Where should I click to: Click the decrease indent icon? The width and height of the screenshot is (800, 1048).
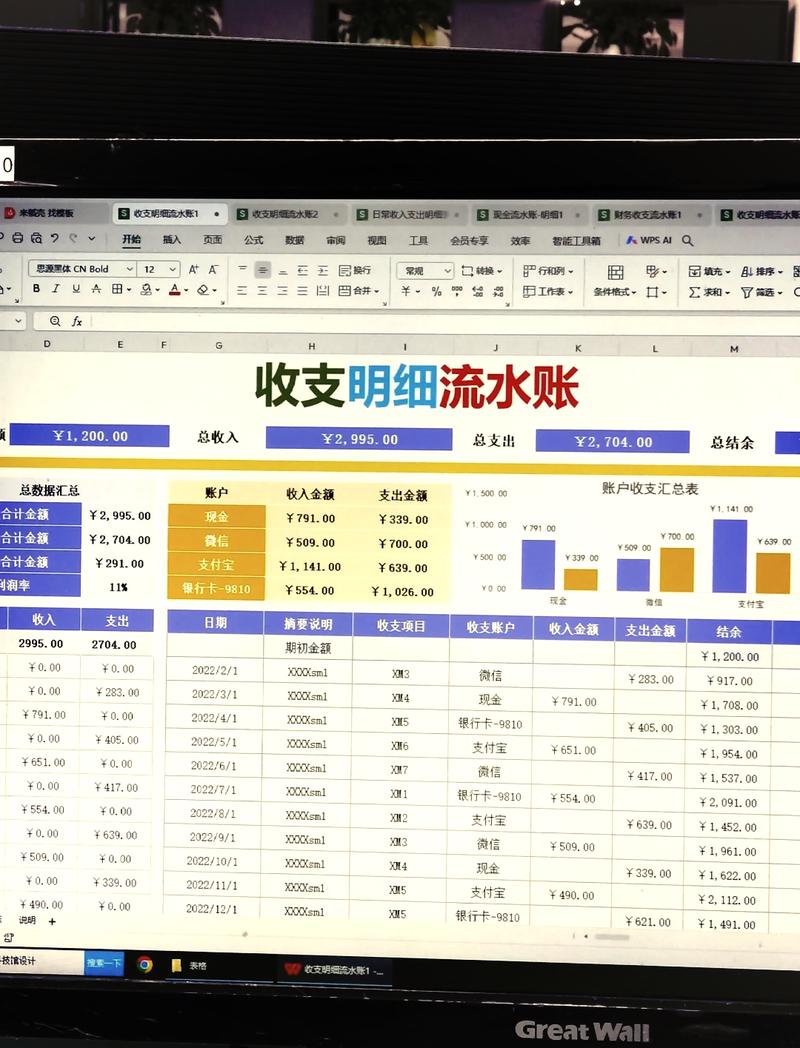(303, 270)
